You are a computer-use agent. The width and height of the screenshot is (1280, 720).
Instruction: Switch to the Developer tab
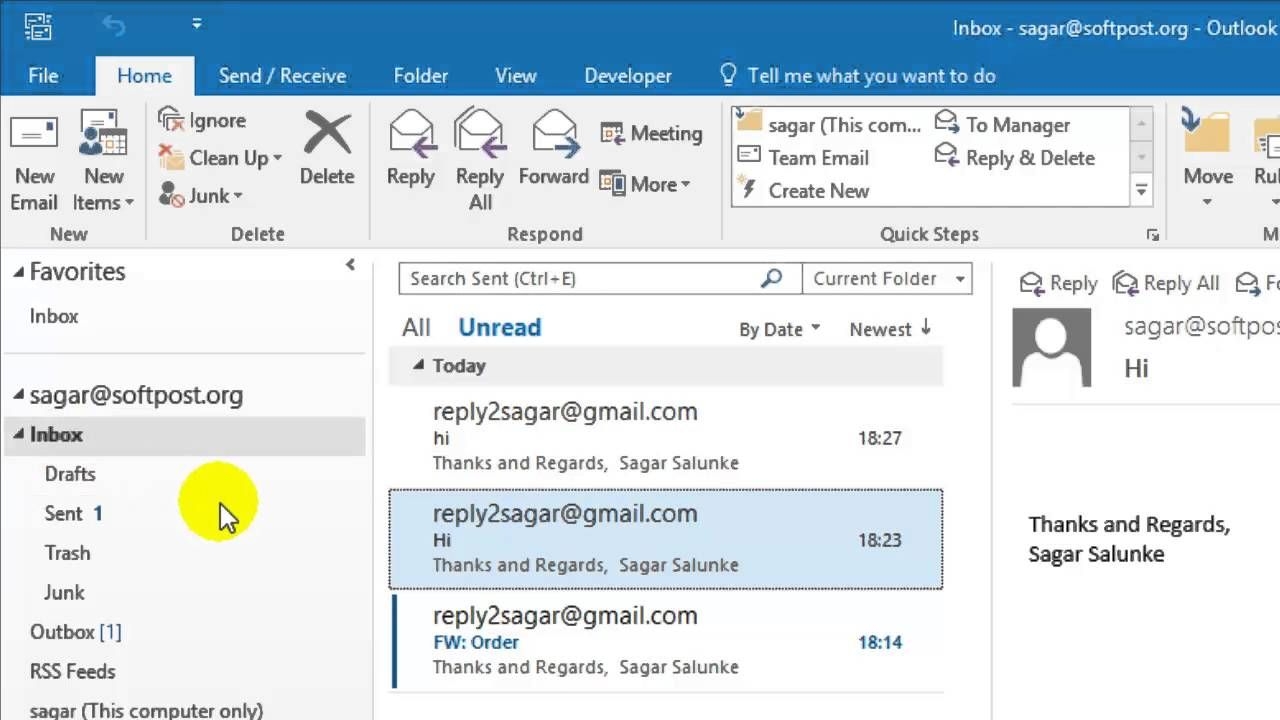coord(628,76)
